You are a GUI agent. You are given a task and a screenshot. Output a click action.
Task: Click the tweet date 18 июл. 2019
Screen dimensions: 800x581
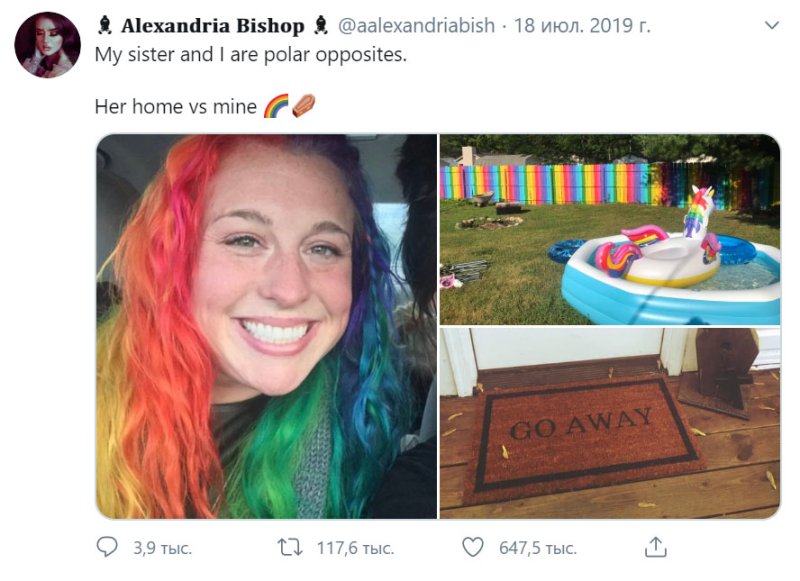pos(582,26)
